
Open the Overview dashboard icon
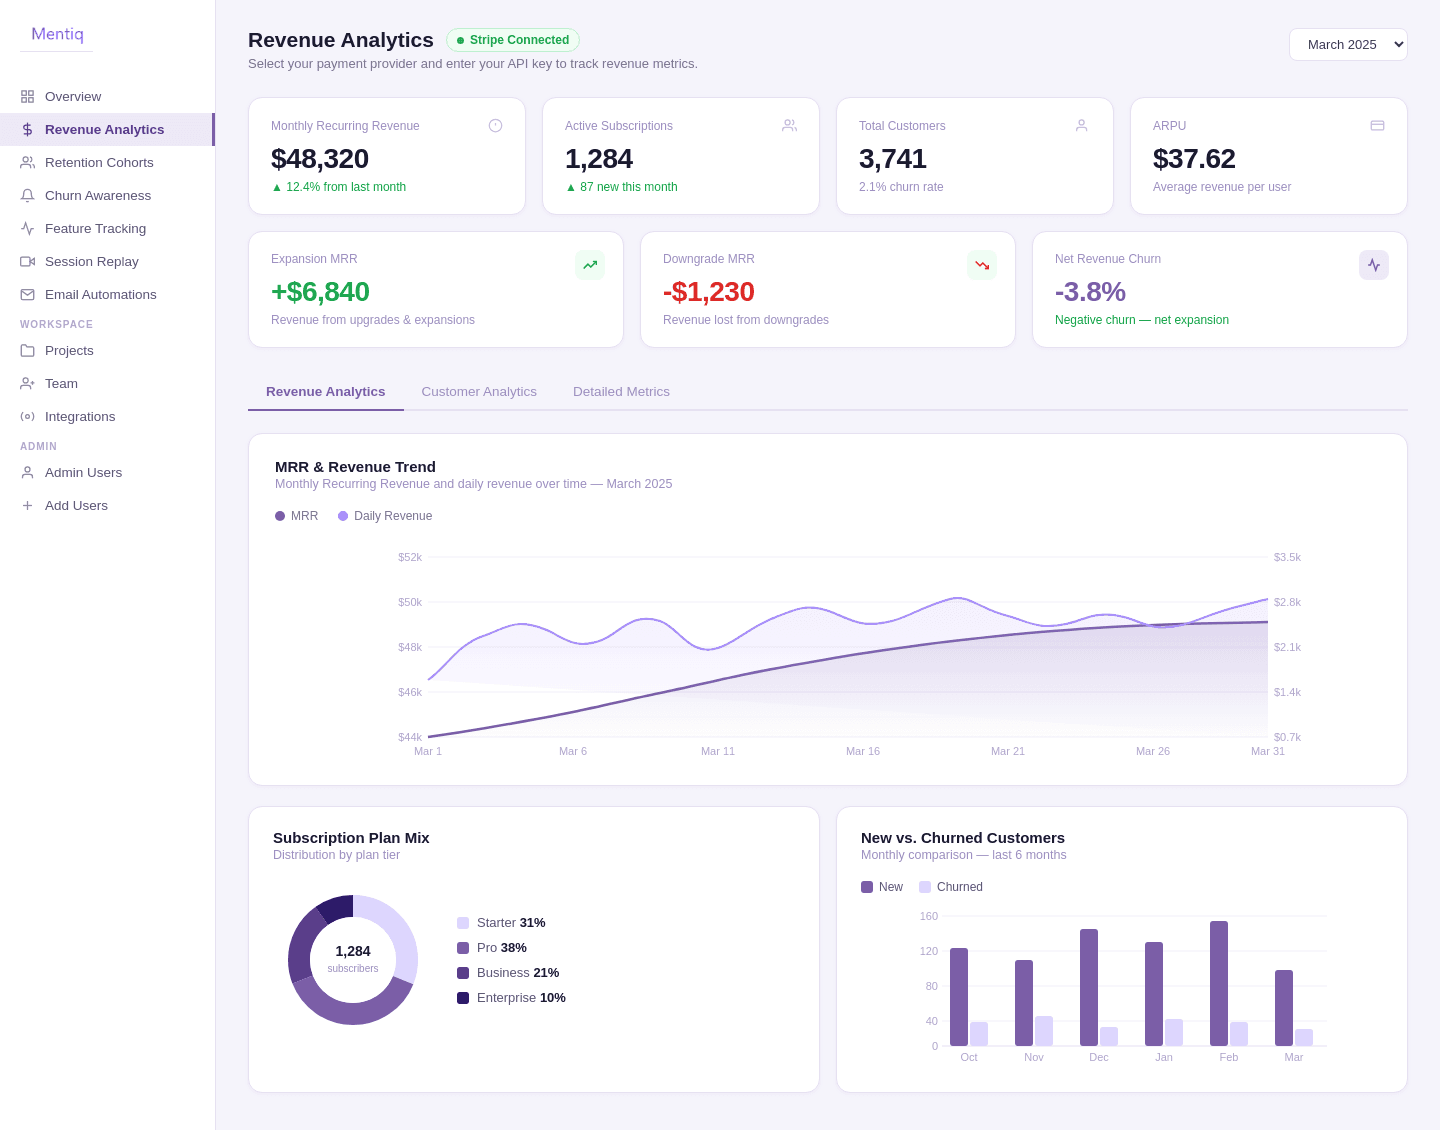28,96
